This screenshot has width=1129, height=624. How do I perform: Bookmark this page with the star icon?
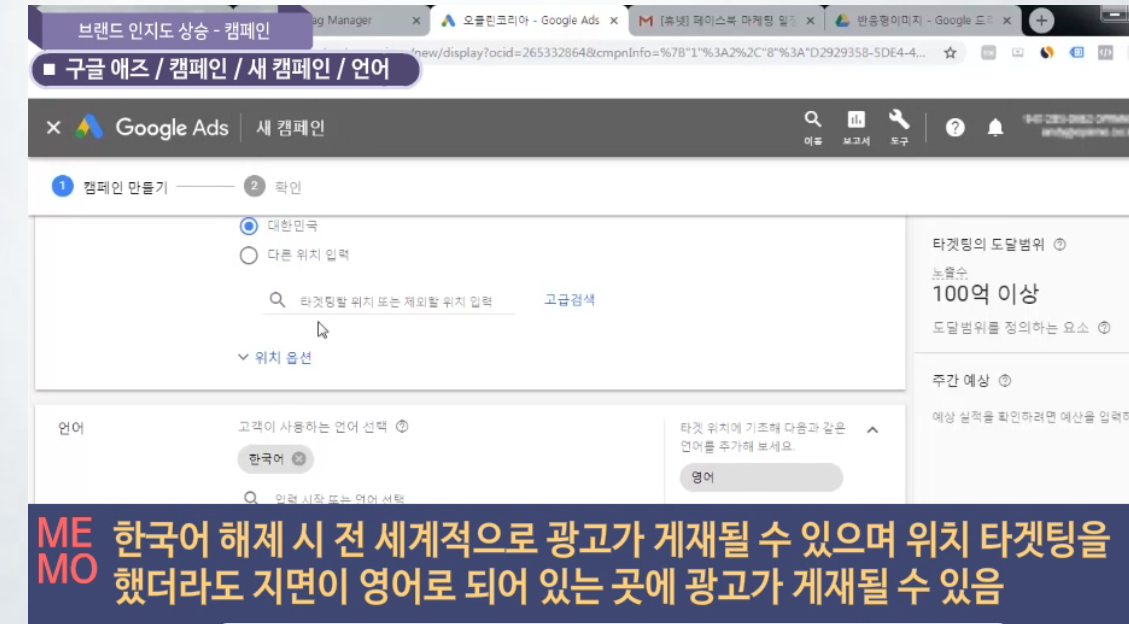point(950,53)
